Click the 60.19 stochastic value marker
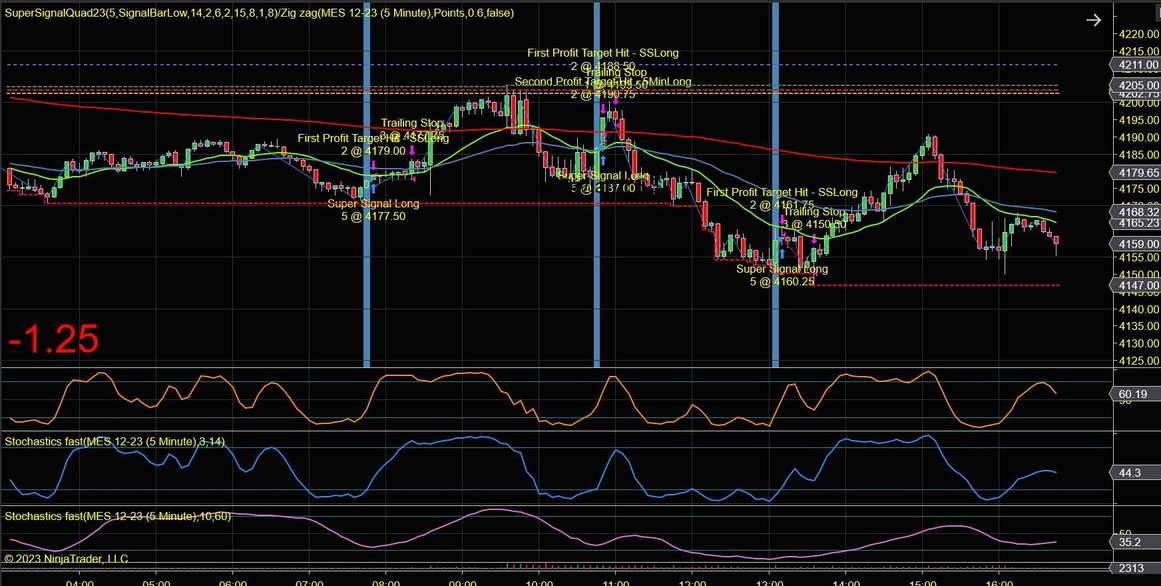 pyautogui.click(x=1131, y=394)
